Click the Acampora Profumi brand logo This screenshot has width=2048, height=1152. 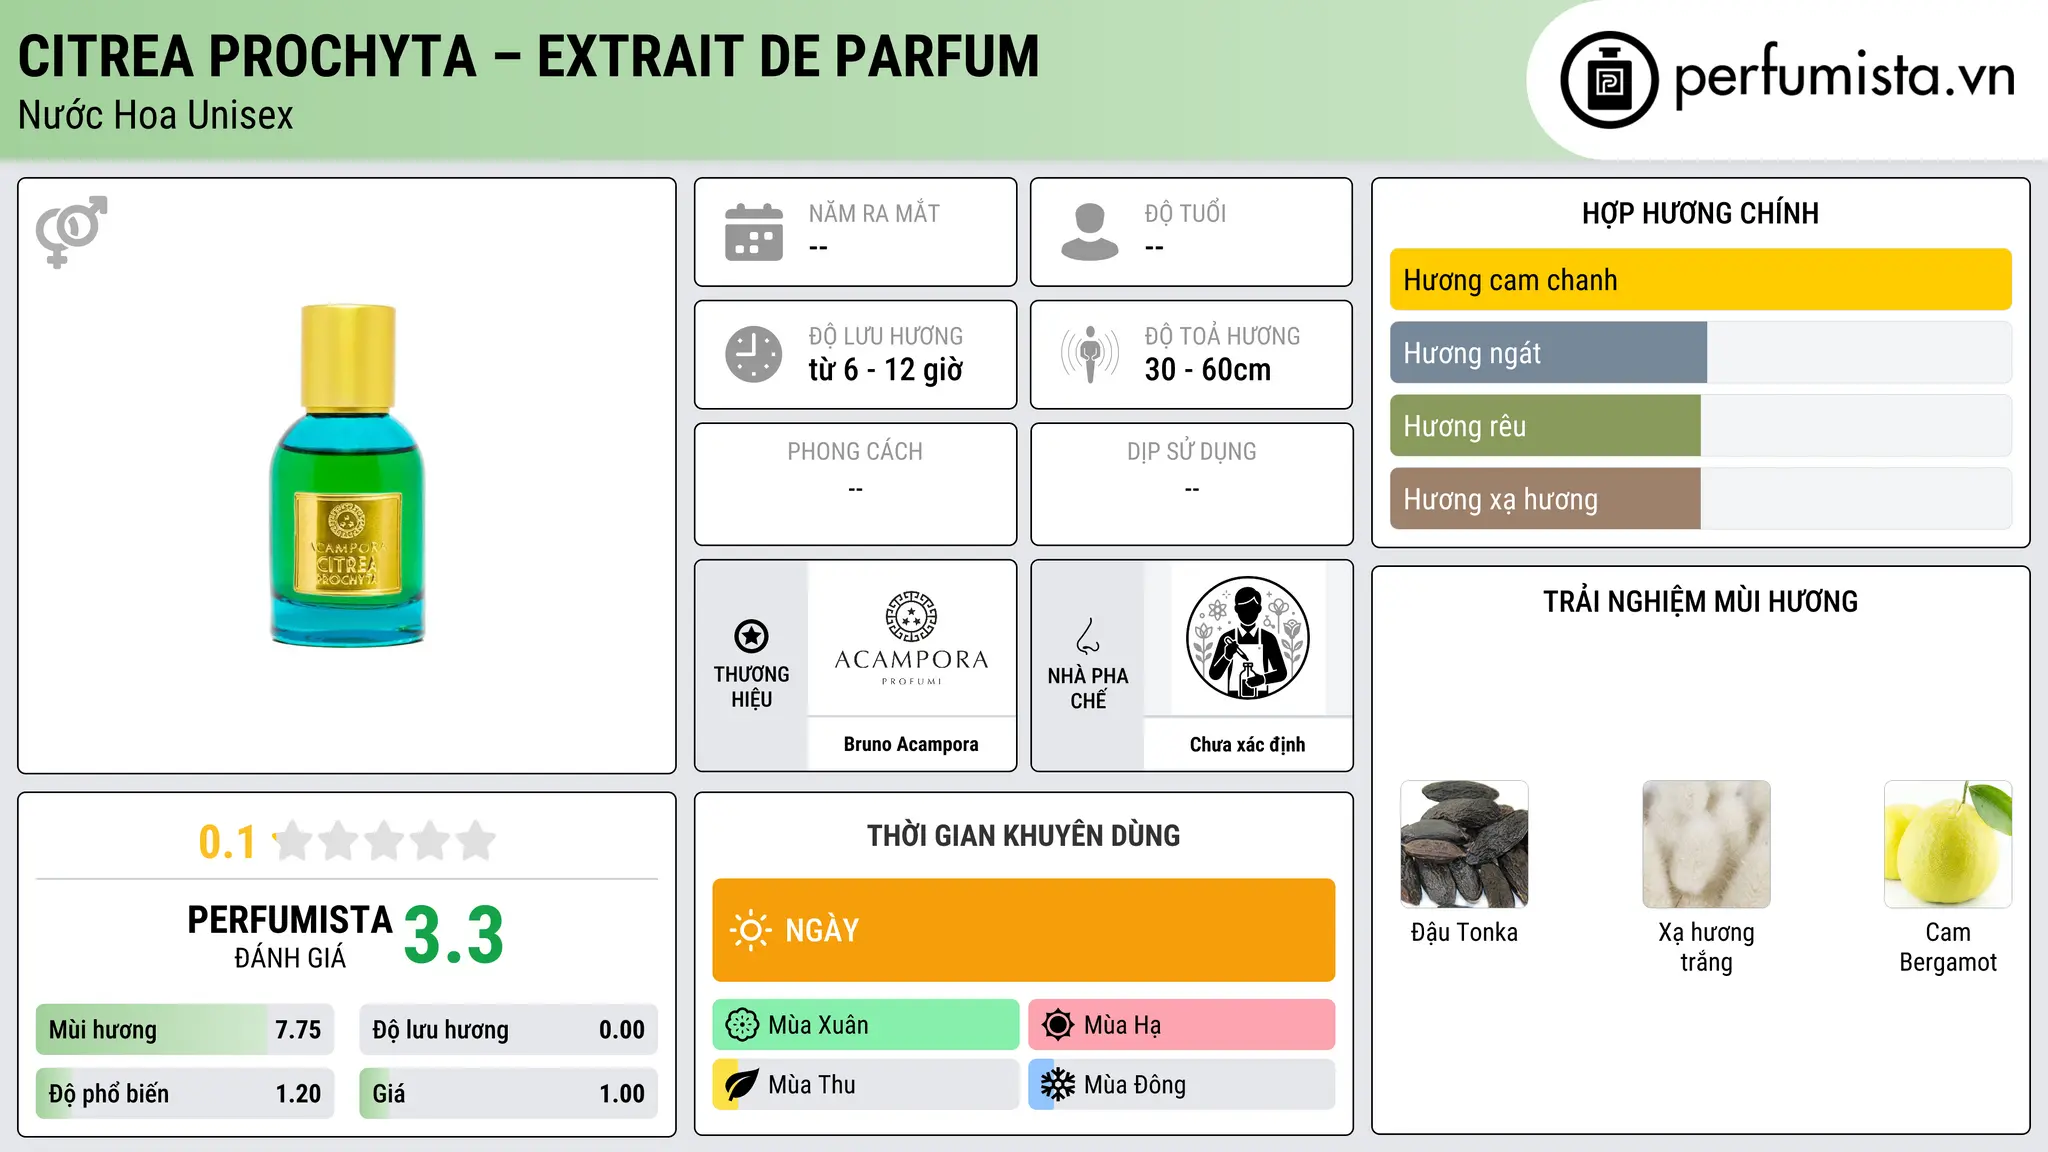(911, 638)
